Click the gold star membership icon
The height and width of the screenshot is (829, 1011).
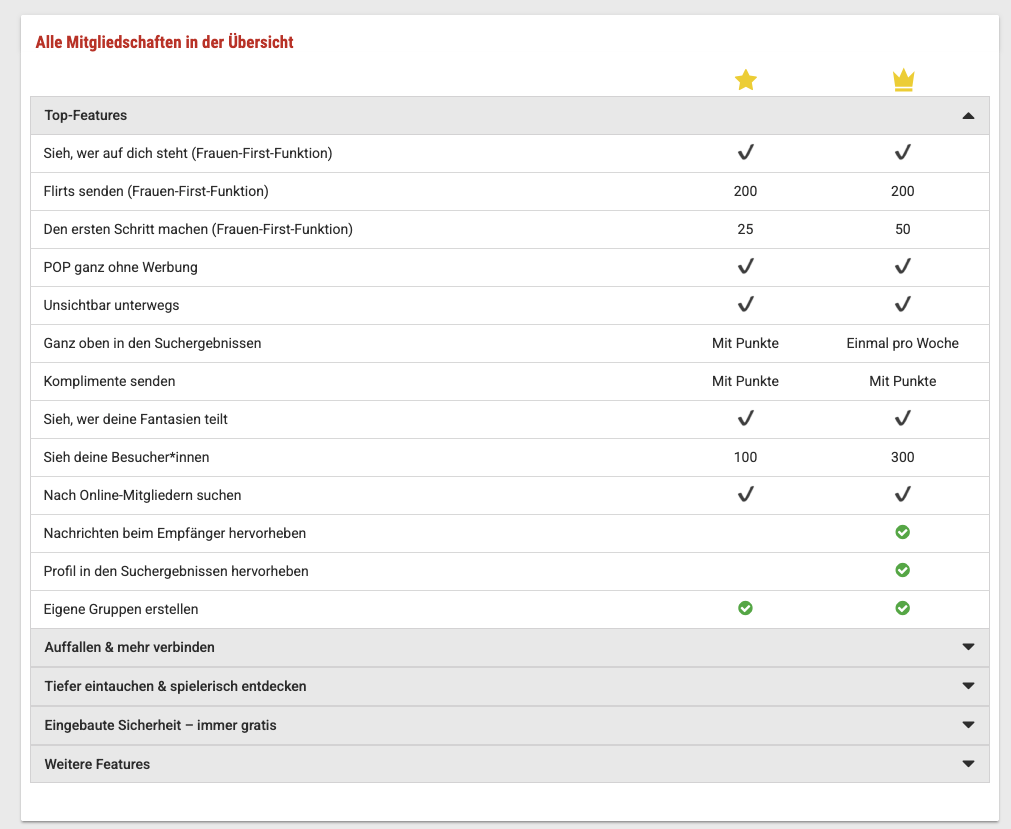coord(745,80)
